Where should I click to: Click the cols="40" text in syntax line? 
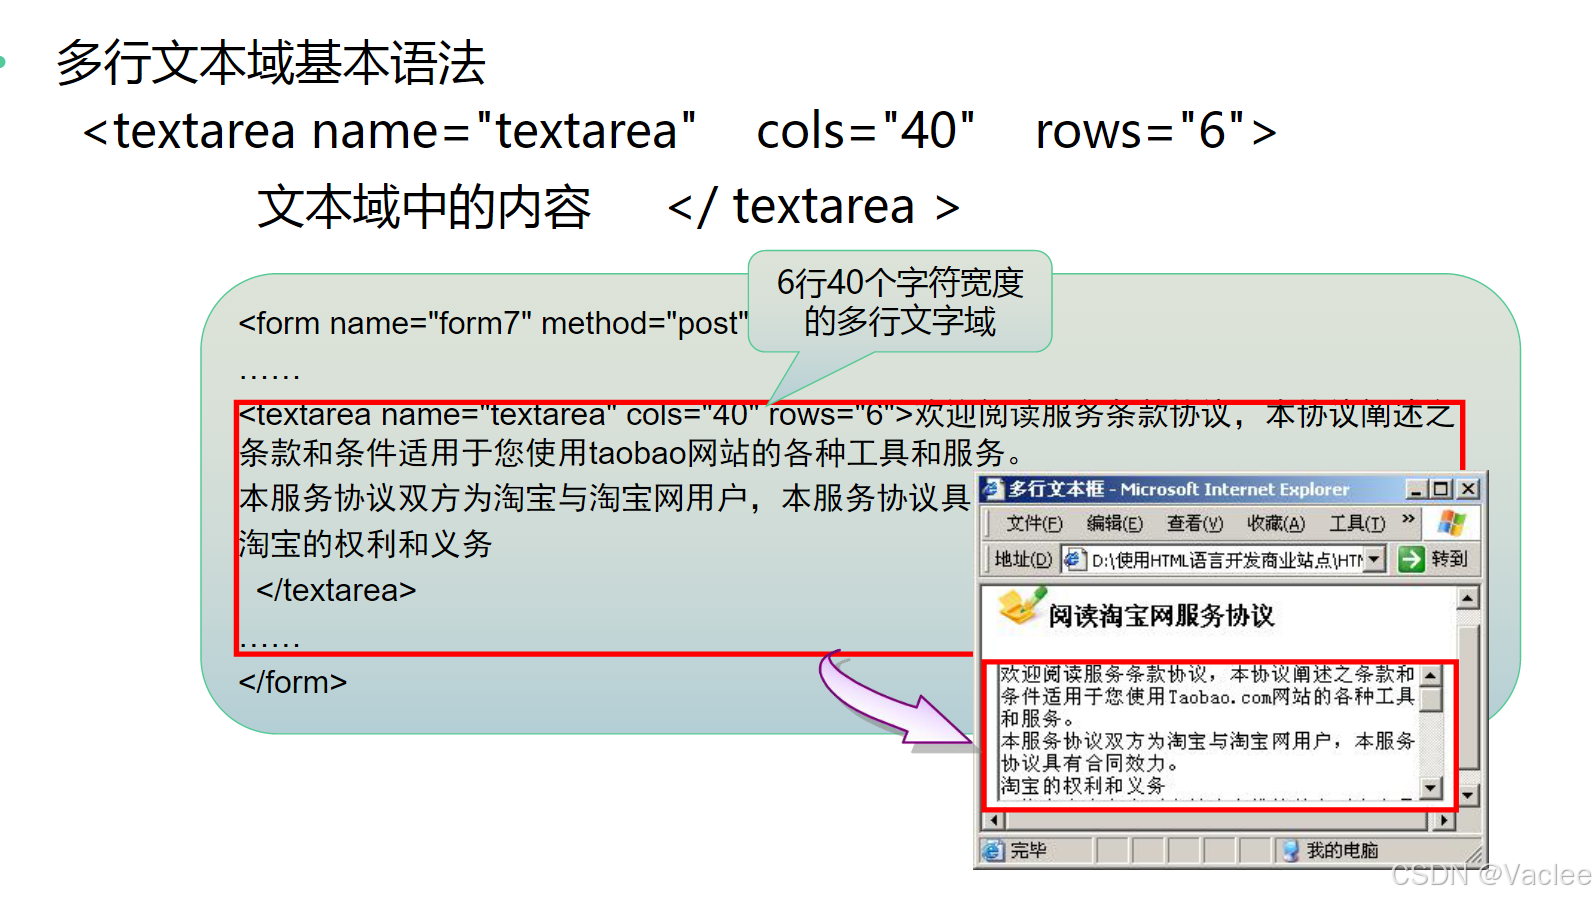(865, 131)
